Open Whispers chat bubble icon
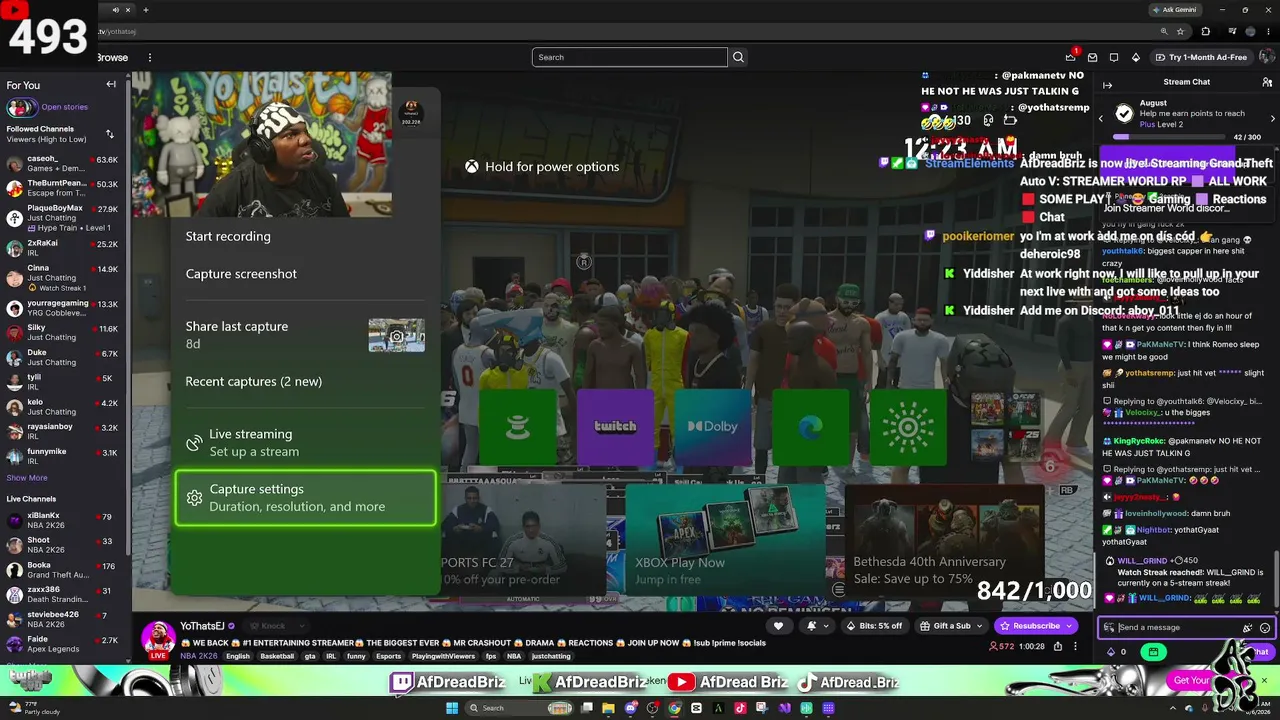1280x720 pixels. tap(1114, 57)
